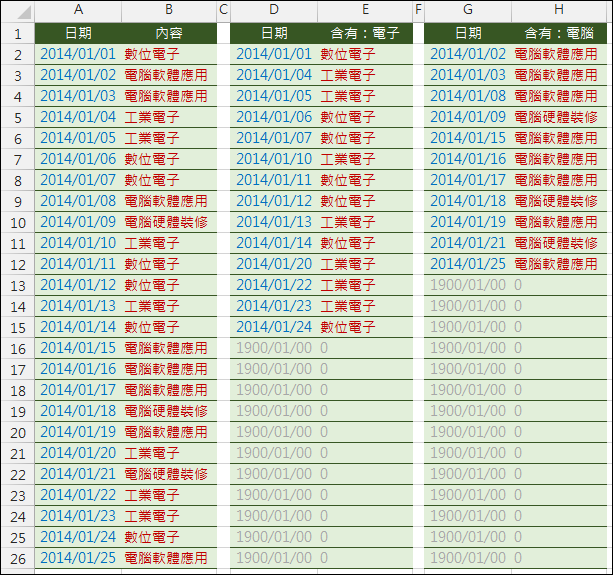The width and height of the screenshot is (613, 575).
Task: Select cell B25 數位電子
Action: (x=169, y=537)
